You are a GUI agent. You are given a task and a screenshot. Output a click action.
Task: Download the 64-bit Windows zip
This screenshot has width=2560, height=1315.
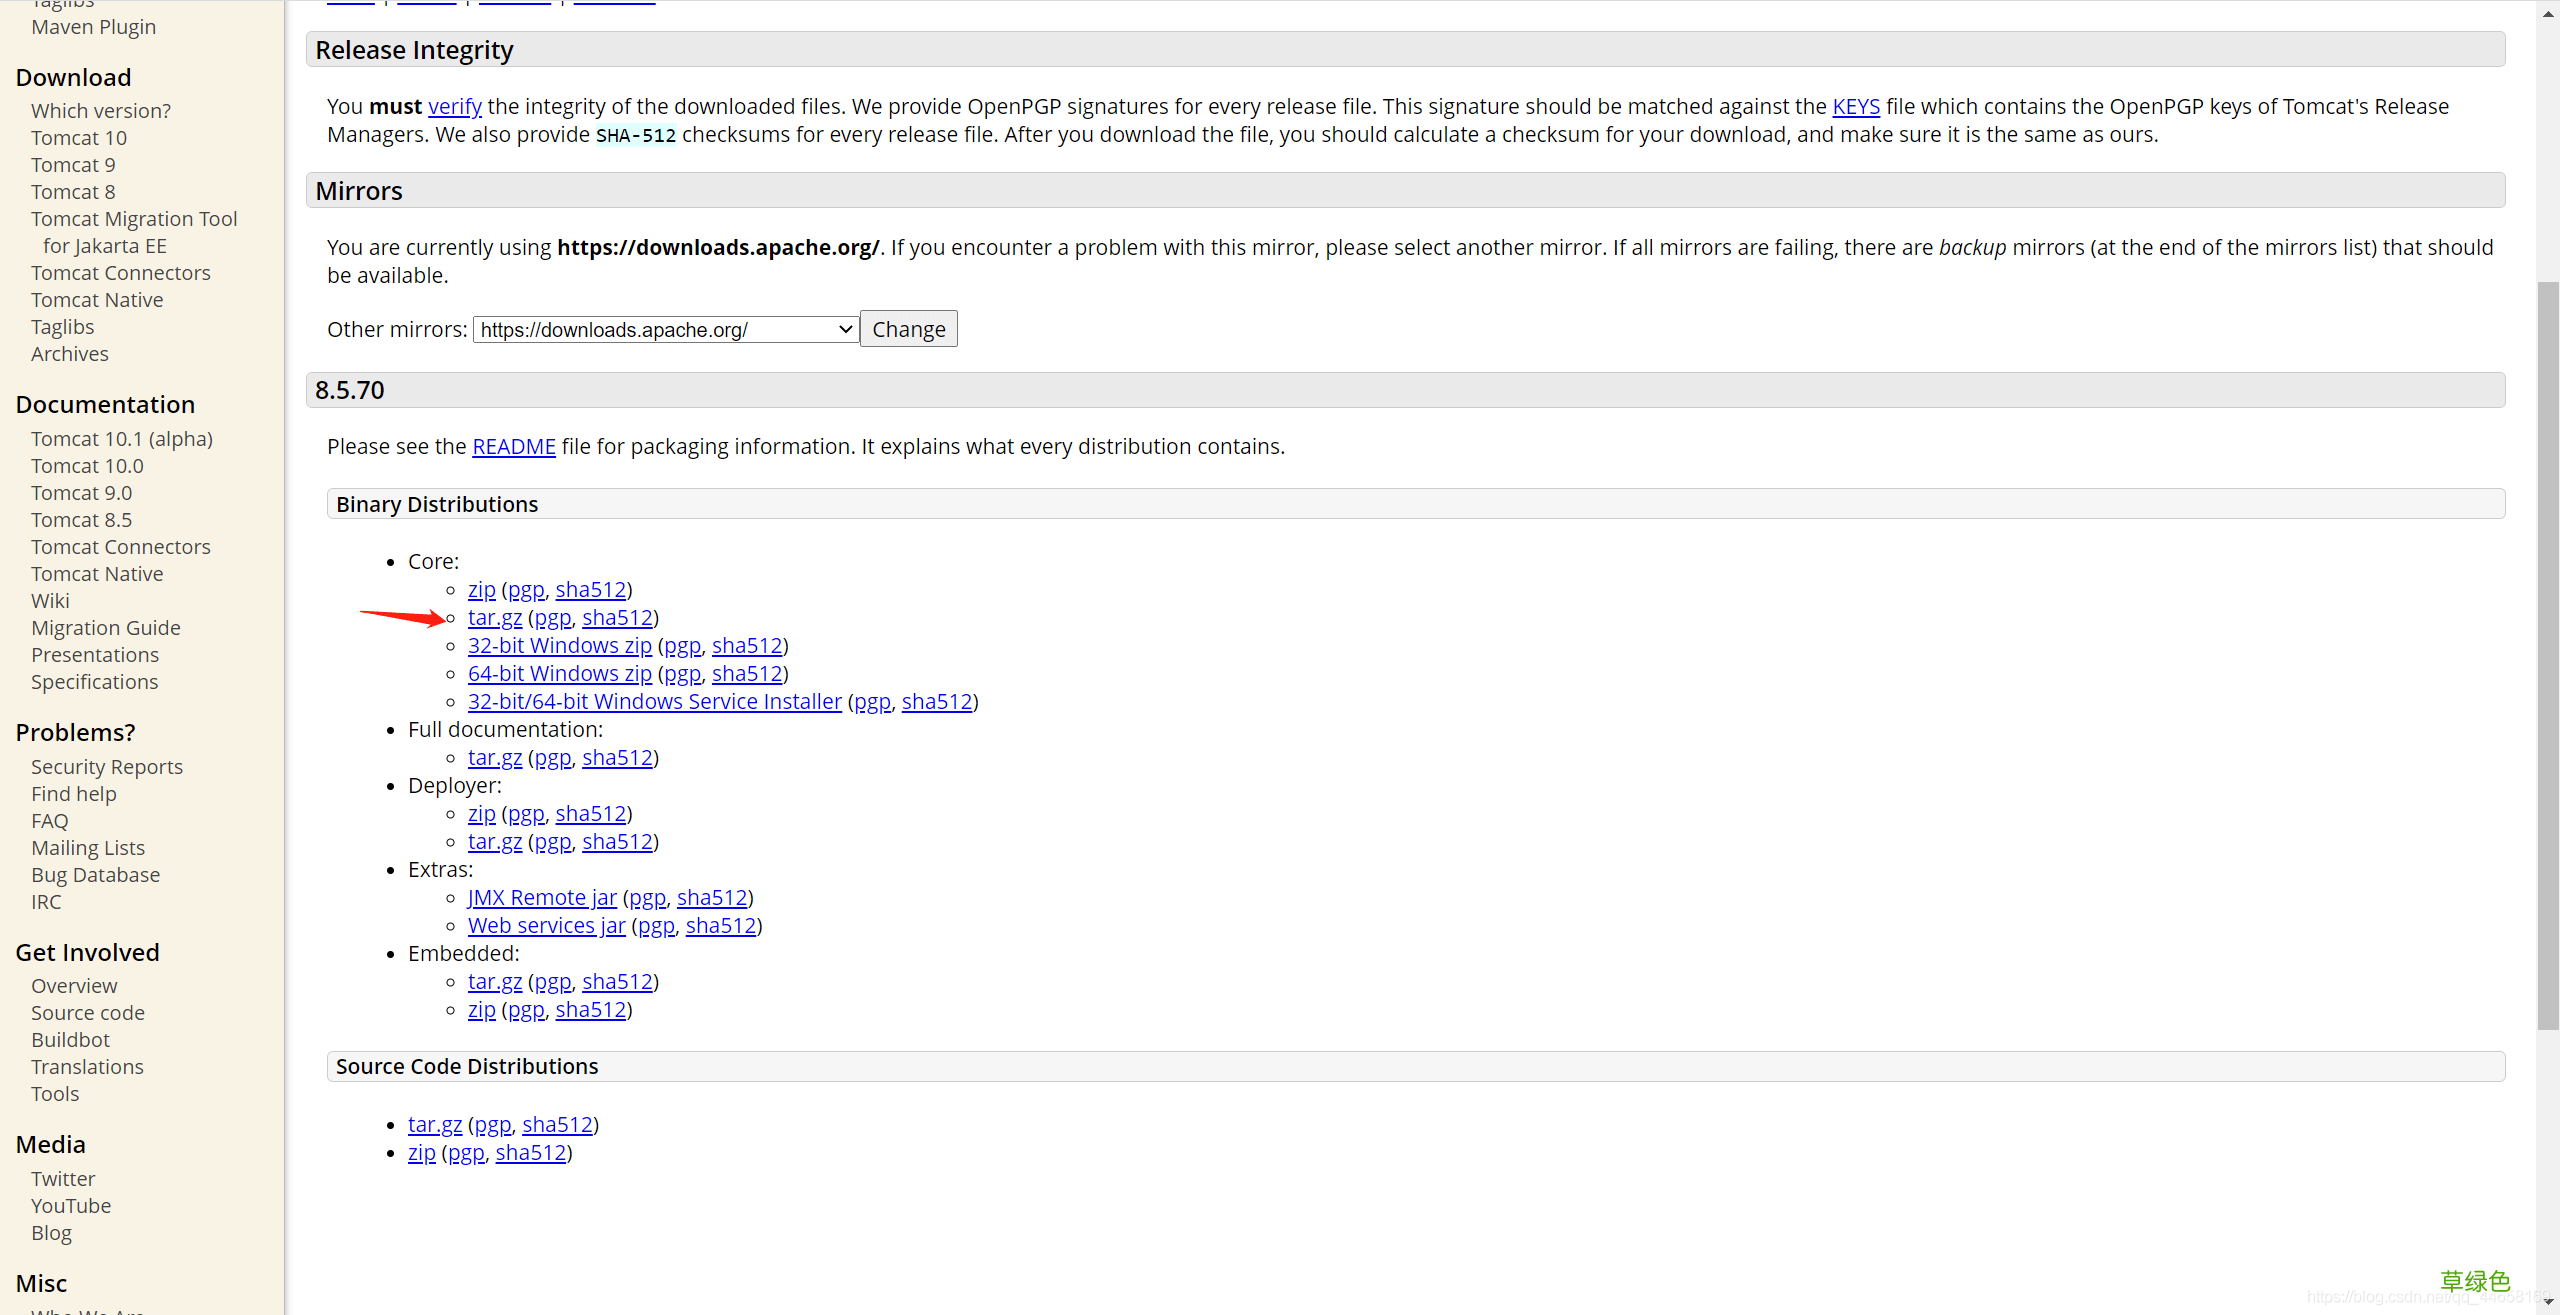pos(559,674)
